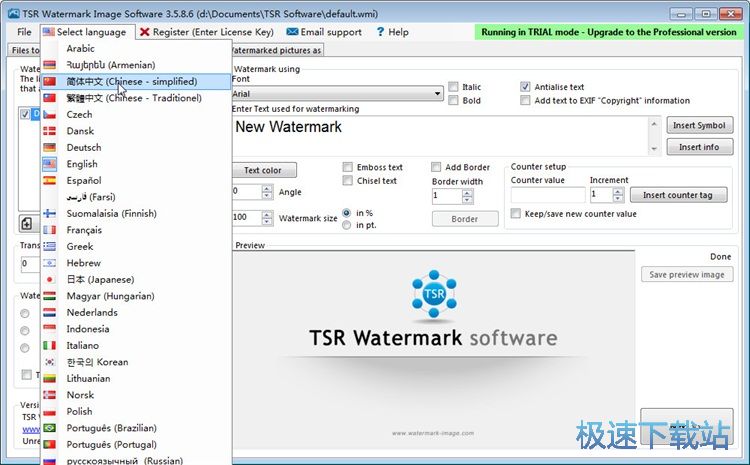The height and width of the screenshot is (465, 750).
Task: Click the Insert counter tag button
Action: point(678,195)
